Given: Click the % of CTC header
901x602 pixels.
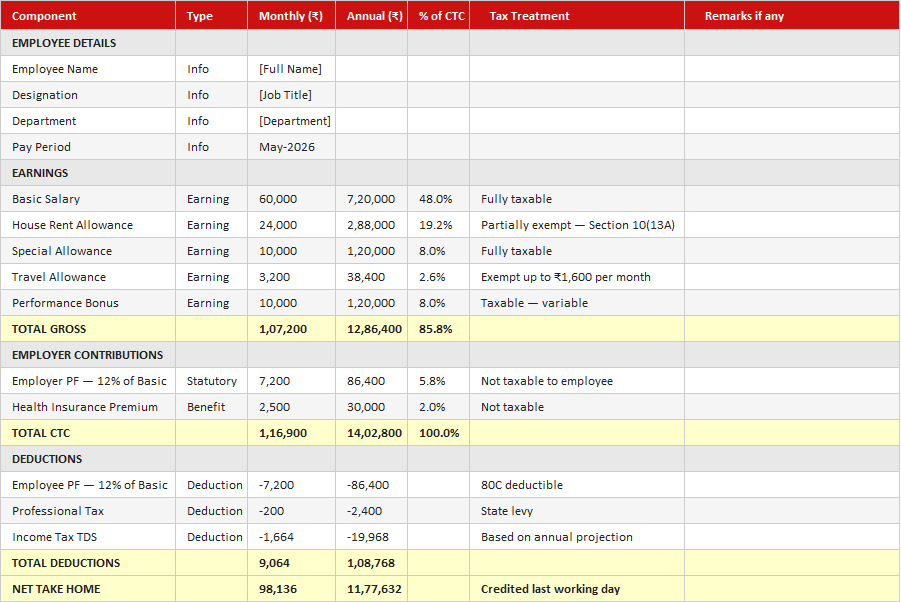Looking at the screenshot, I should (x=438, y=16).
